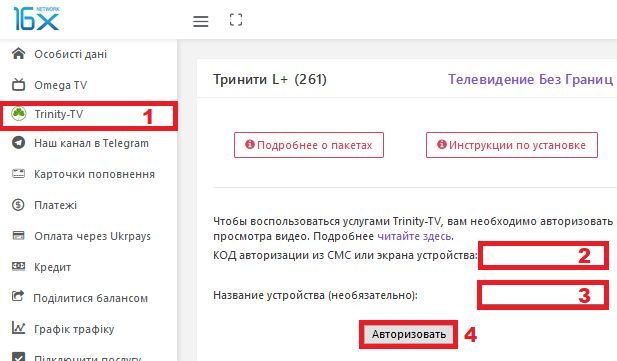Open Инструкции по установке

pyautogui.click(x=512, y=145)
